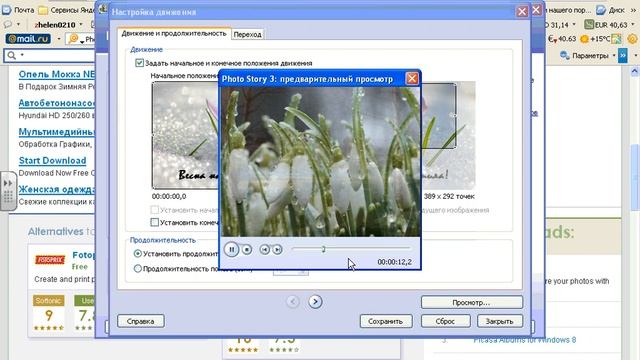Reset settings with the Сброс button
This screenshot has width=640, height=360.
445,321
